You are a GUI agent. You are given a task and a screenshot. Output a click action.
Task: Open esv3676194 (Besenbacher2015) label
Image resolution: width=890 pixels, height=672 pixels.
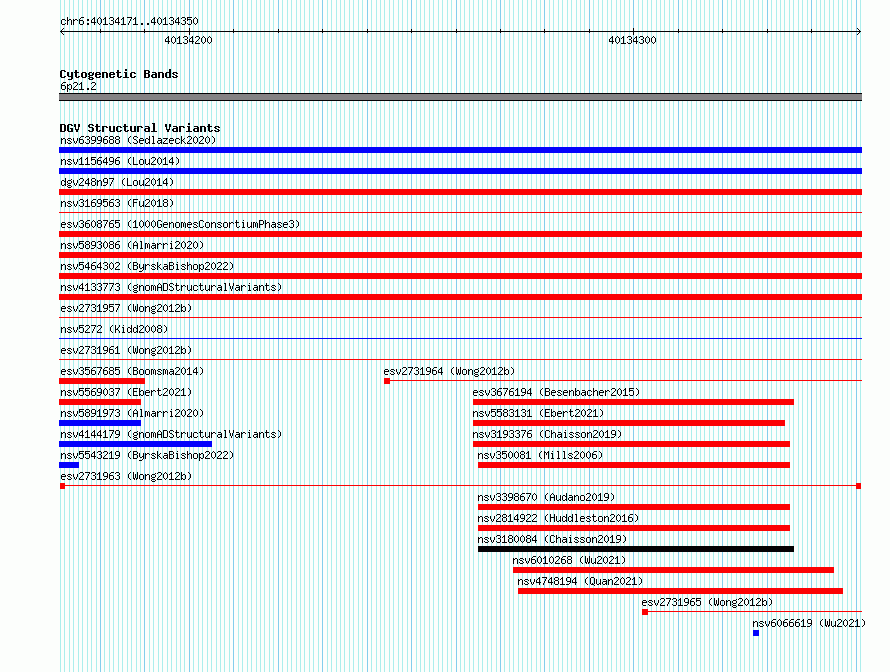(x=556, y=392)
